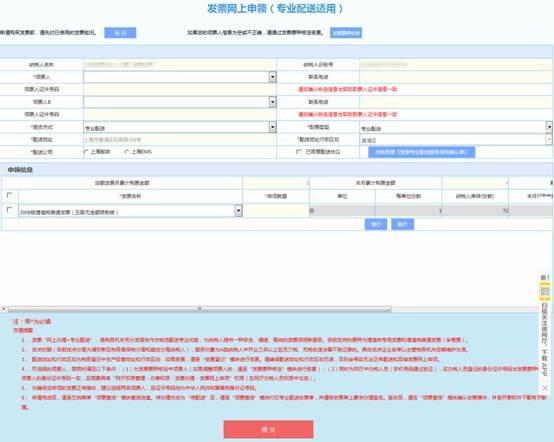Viewport: 554px width, 442px height.
Task: Close the floating APP download side panel
Action: click(545, 388)
